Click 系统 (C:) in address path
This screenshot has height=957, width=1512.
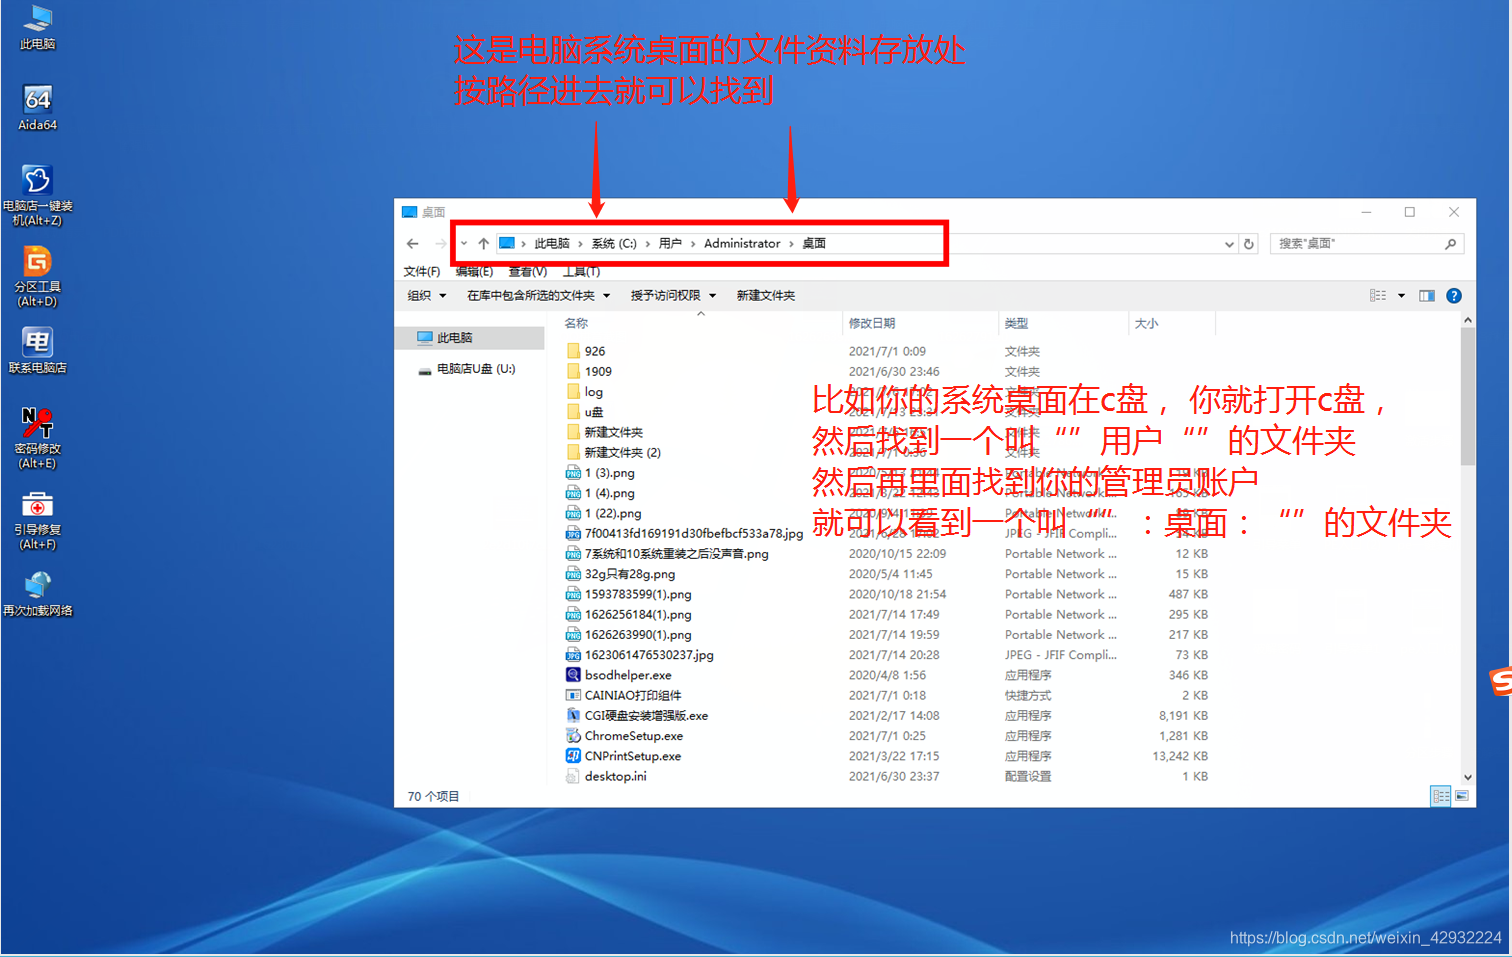point(614,243)
